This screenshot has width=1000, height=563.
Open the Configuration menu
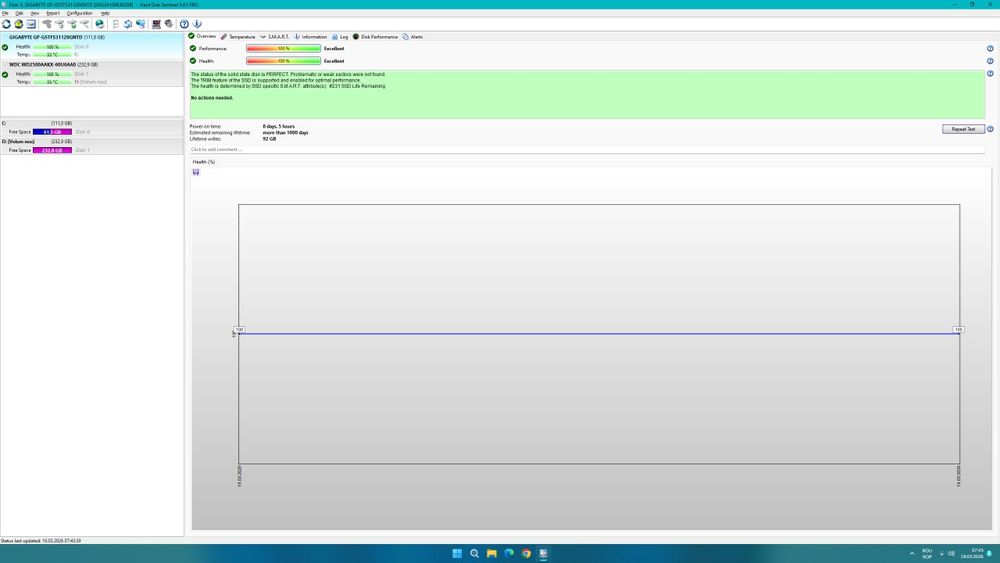[80, 13]
